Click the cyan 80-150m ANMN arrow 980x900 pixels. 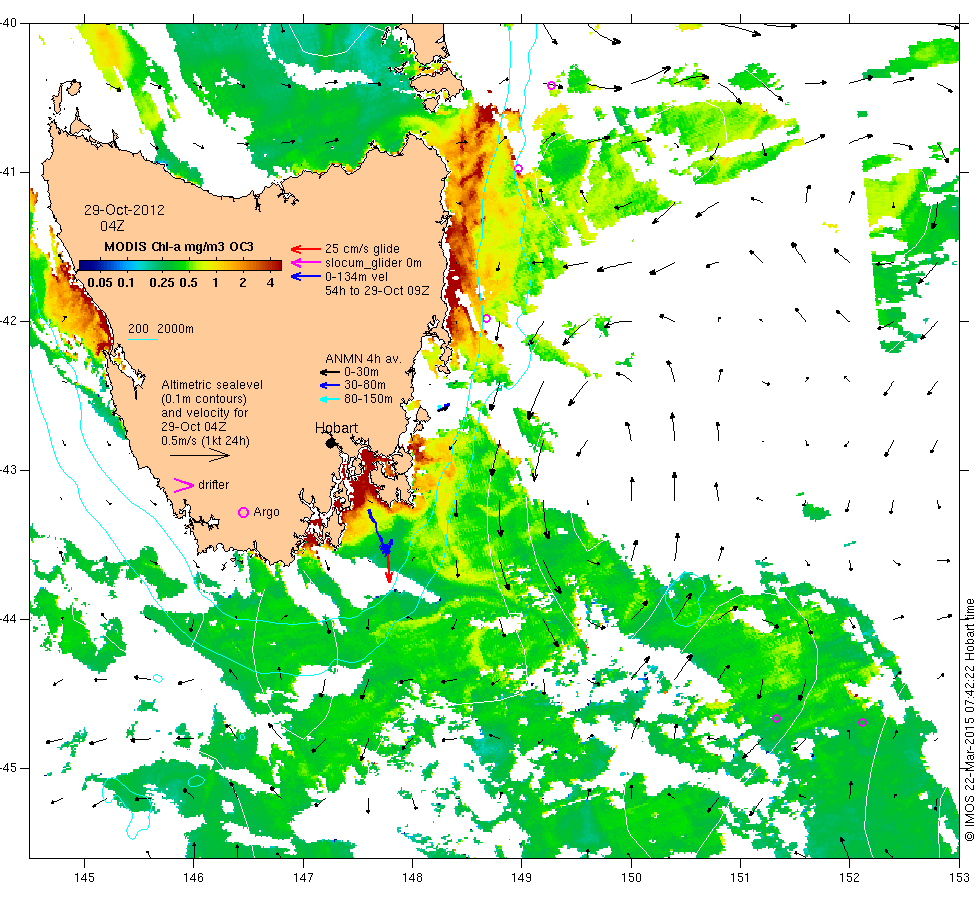[x=329, y=399]
